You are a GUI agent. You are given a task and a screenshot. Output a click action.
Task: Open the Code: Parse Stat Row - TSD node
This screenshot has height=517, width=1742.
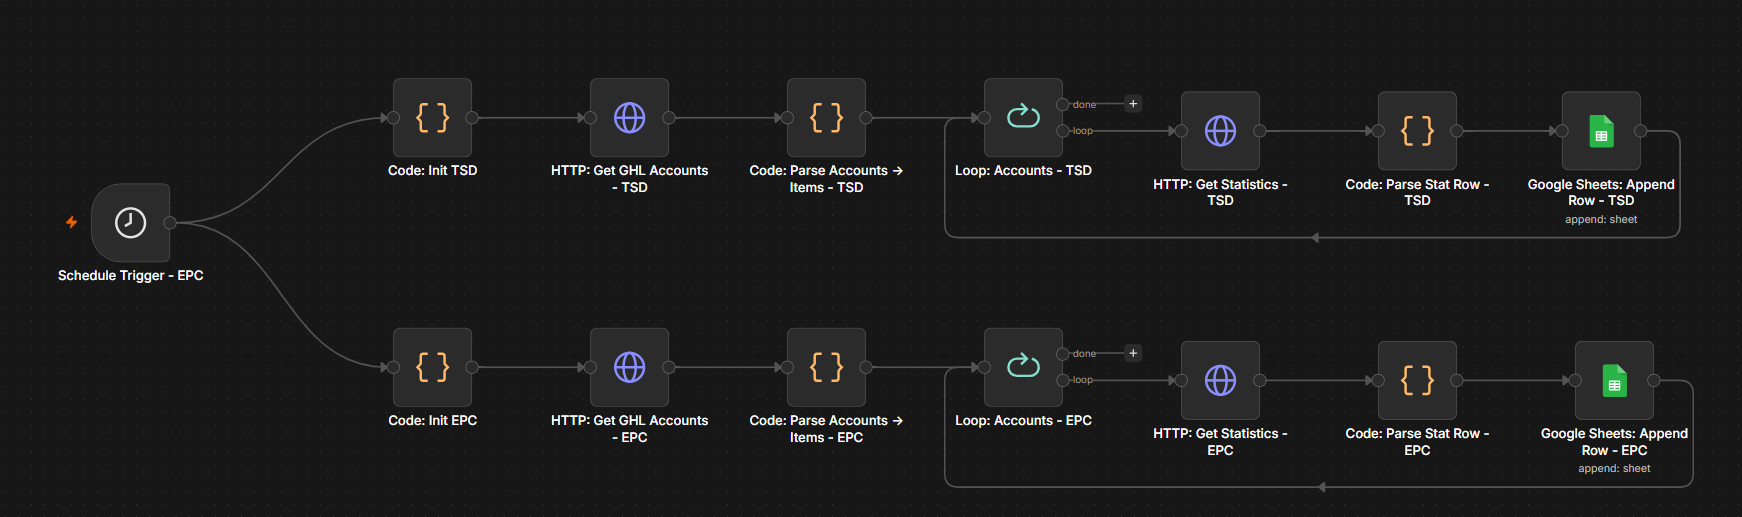pos(1417,131)
